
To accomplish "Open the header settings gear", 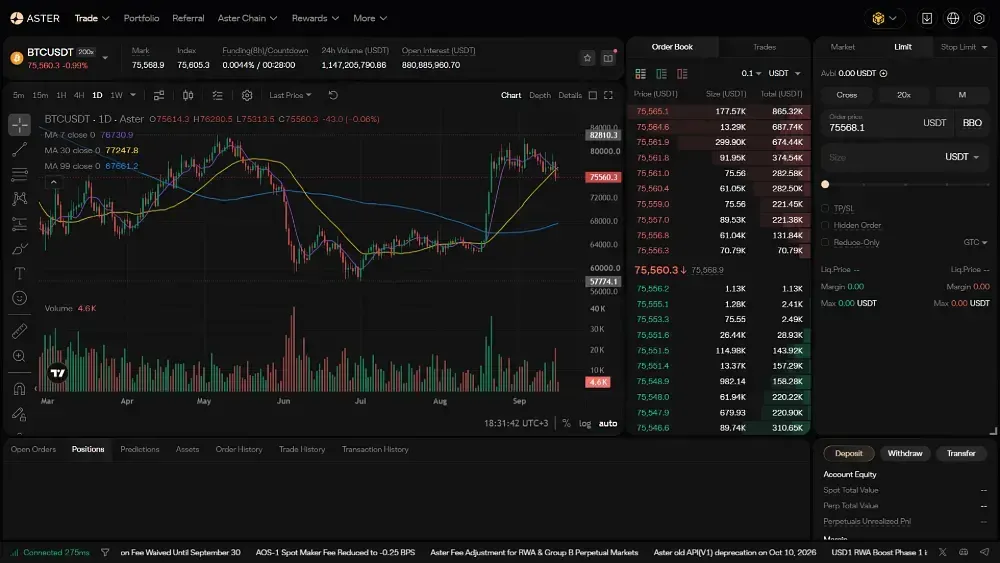I will [x=979, y=18].
